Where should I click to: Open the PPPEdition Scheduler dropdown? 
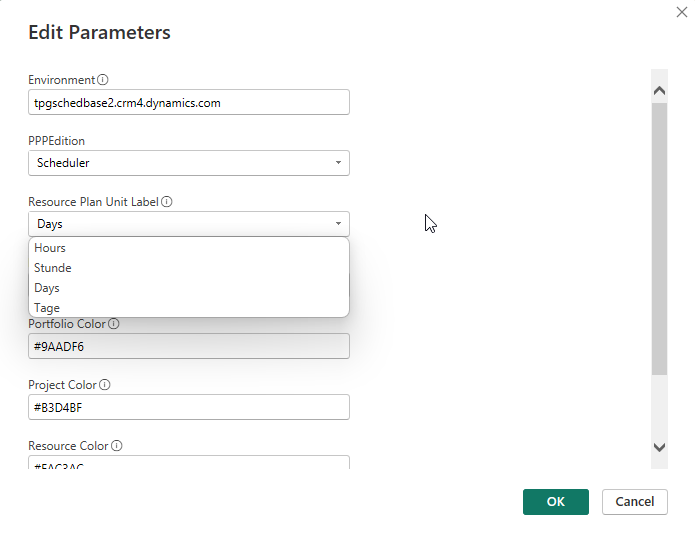(189, 163)
